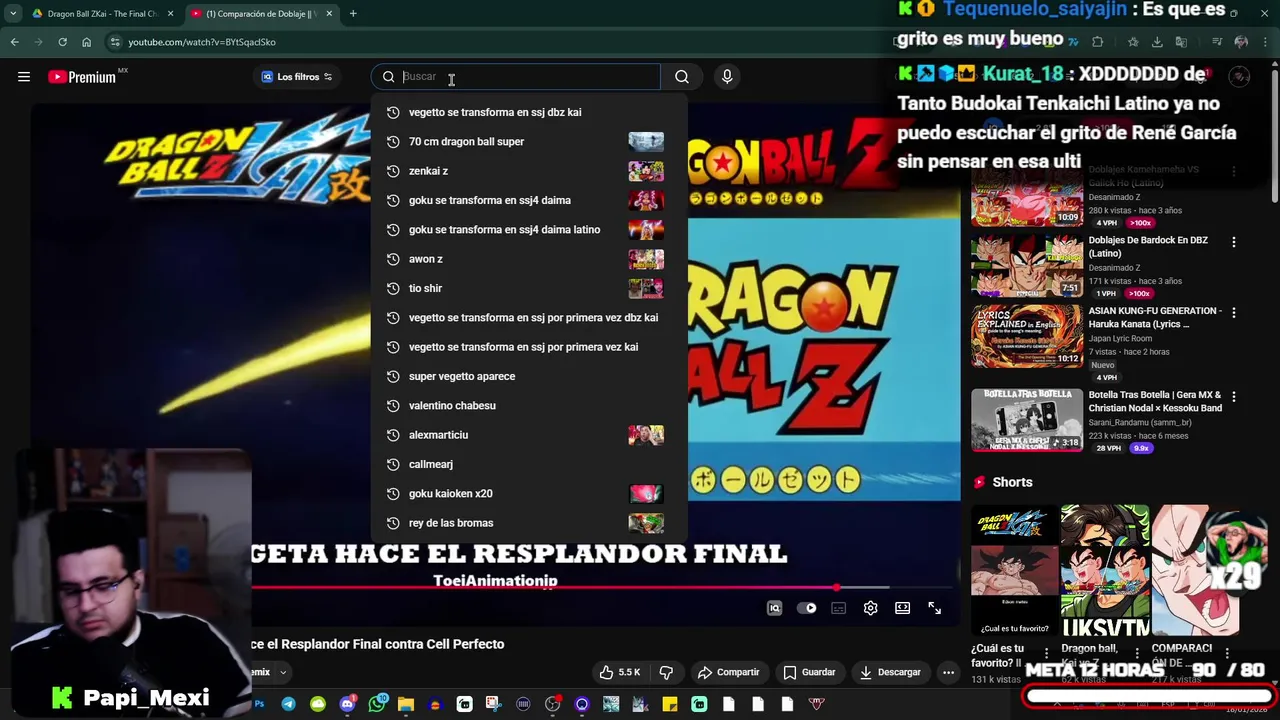Viewport: 1280px width, 720px height.
Task: Open the Chrome extensions puzzle icon
Action: pyautogui.click(x=1098, y=42)
